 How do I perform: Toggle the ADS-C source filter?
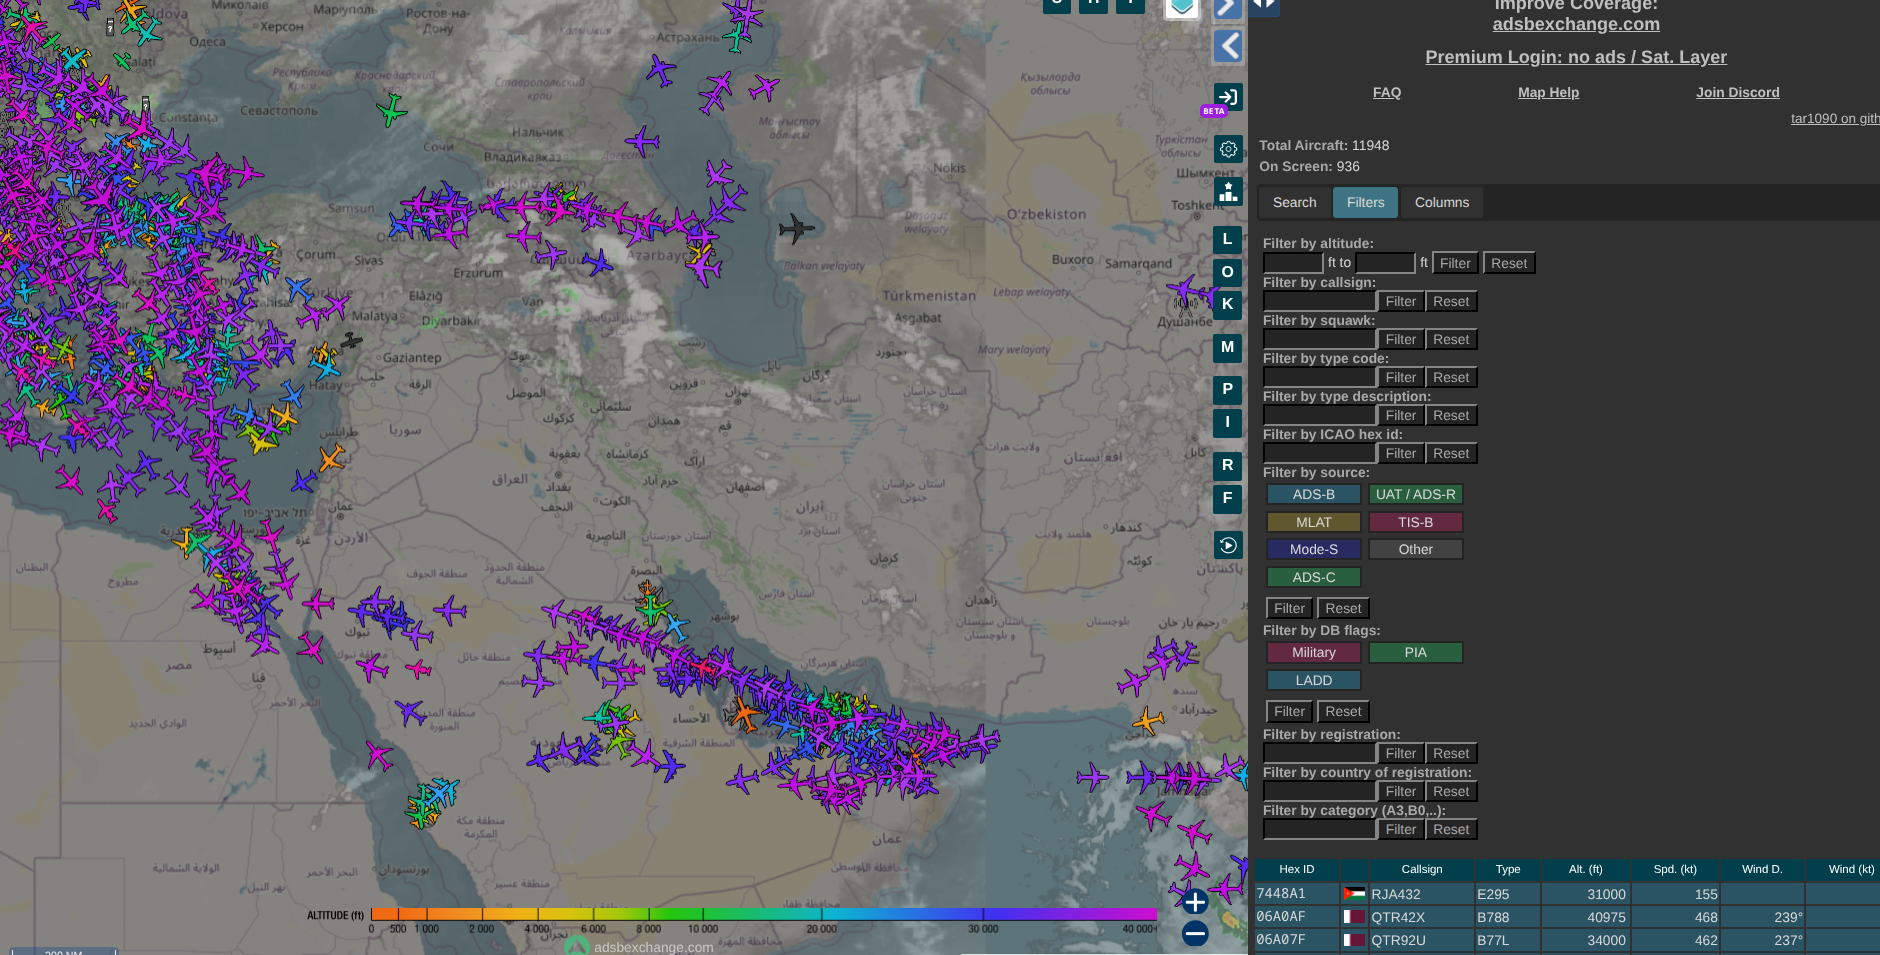tap(1313, 577)
